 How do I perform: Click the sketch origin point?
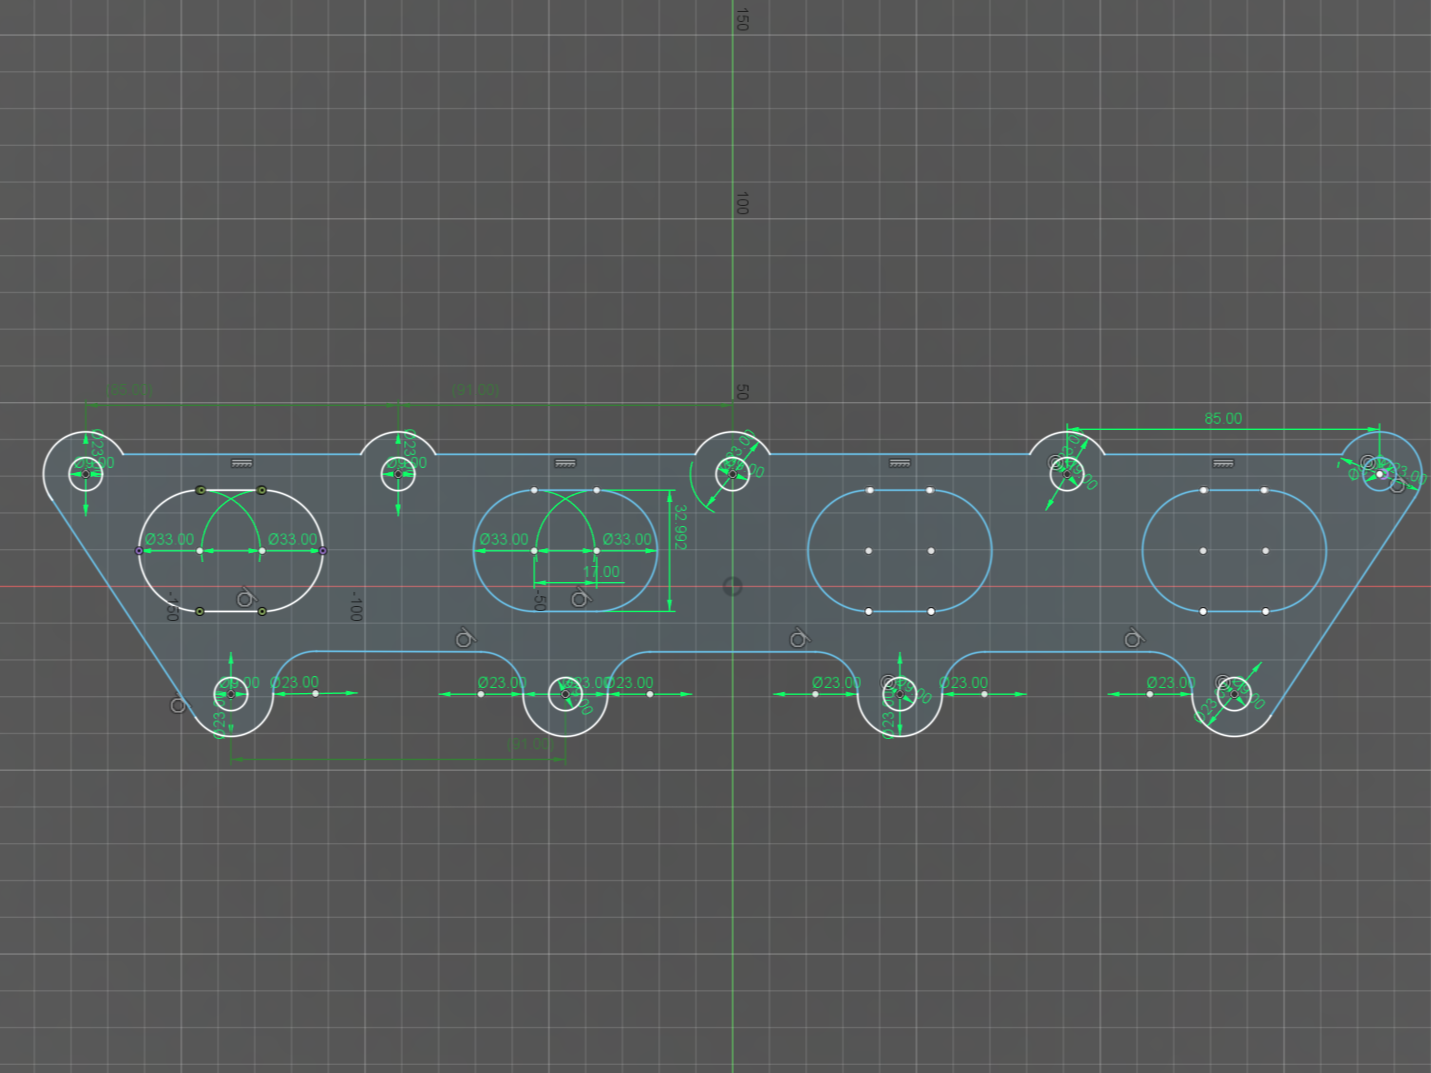[x=732, y=586]
